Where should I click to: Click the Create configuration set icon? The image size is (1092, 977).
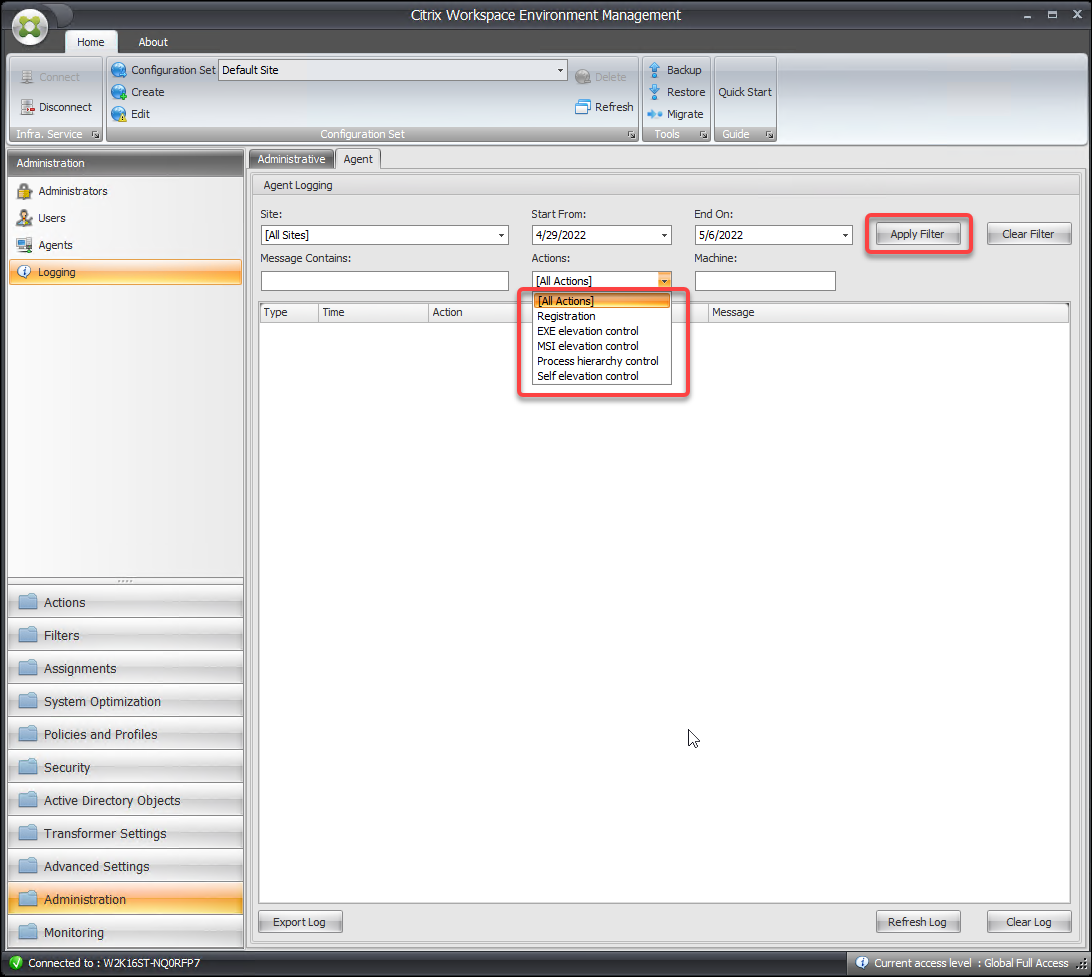pos(119,92)
